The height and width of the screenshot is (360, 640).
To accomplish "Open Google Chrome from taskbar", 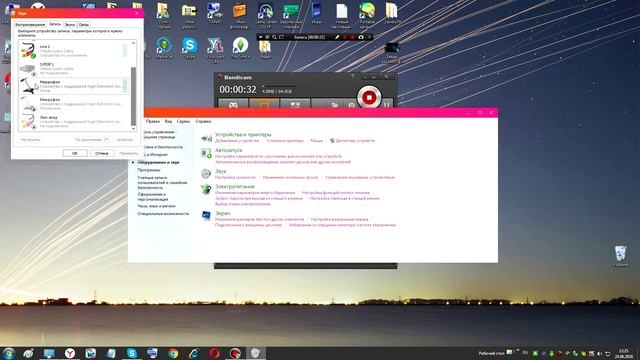I will point(173,353).
